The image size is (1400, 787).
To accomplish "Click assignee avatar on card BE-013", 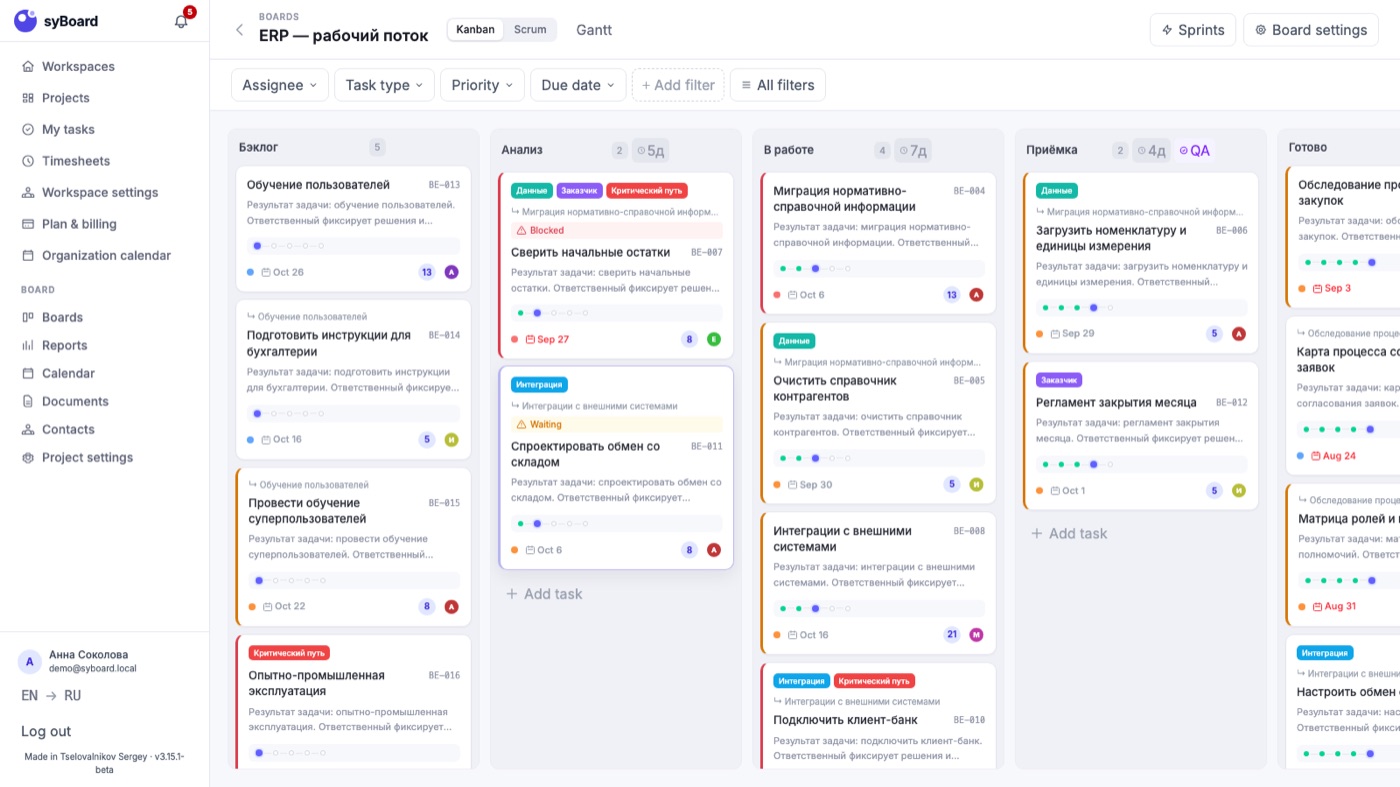I will click(451, 272).
